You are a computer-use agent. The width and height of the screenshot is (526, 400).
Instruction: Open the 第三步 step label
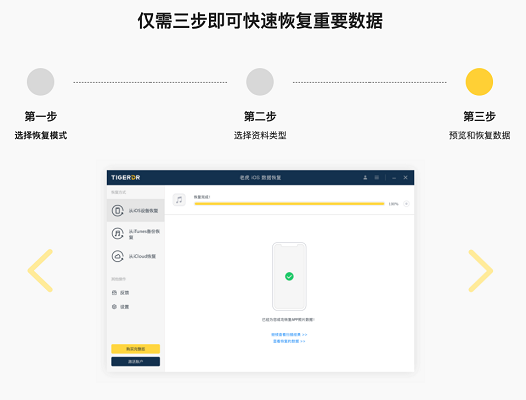point(479,116)
